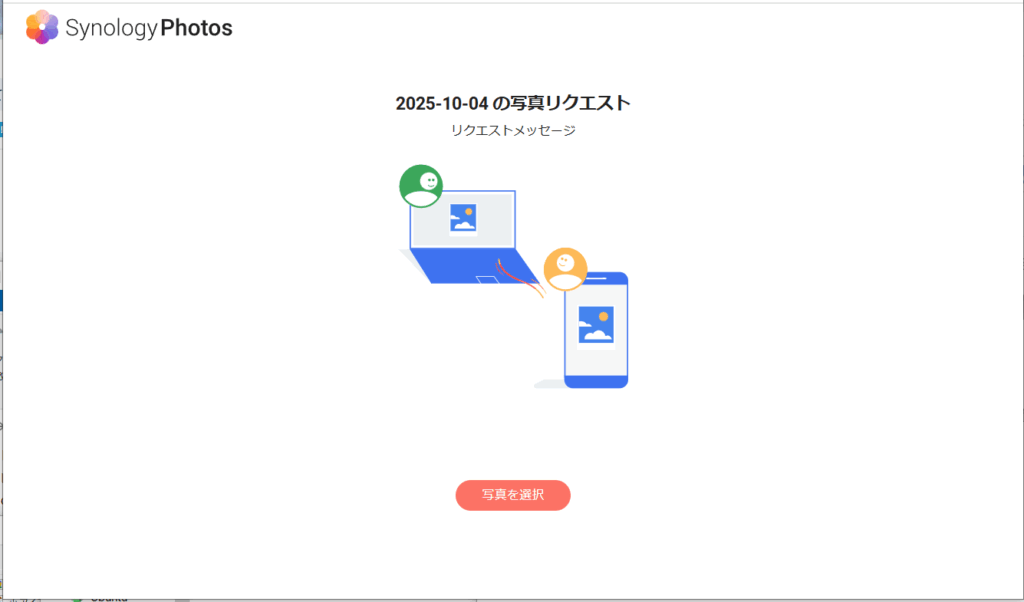
Task: Click the orange curved transfer lines
Action: click(x=520, y=279)
